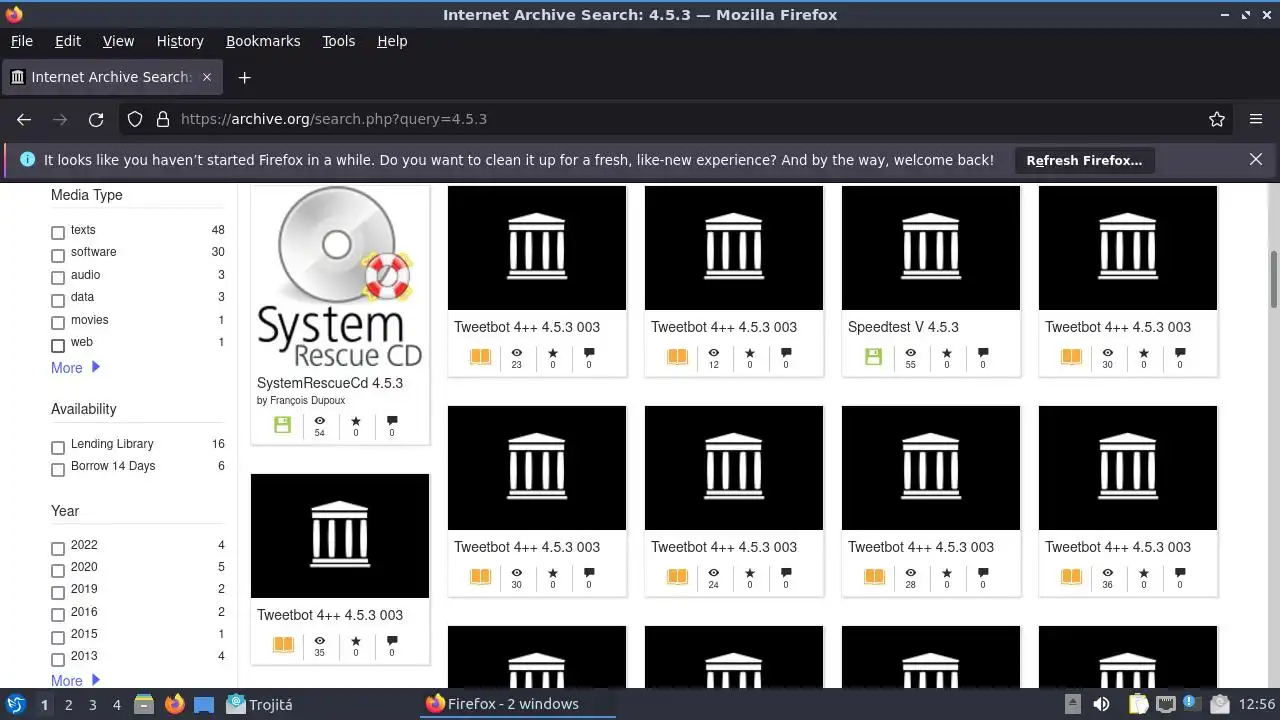The height and width of the screenshot is (720, 1280).
Task: Click the archive.org URL address field
Action: click(688, 119)
